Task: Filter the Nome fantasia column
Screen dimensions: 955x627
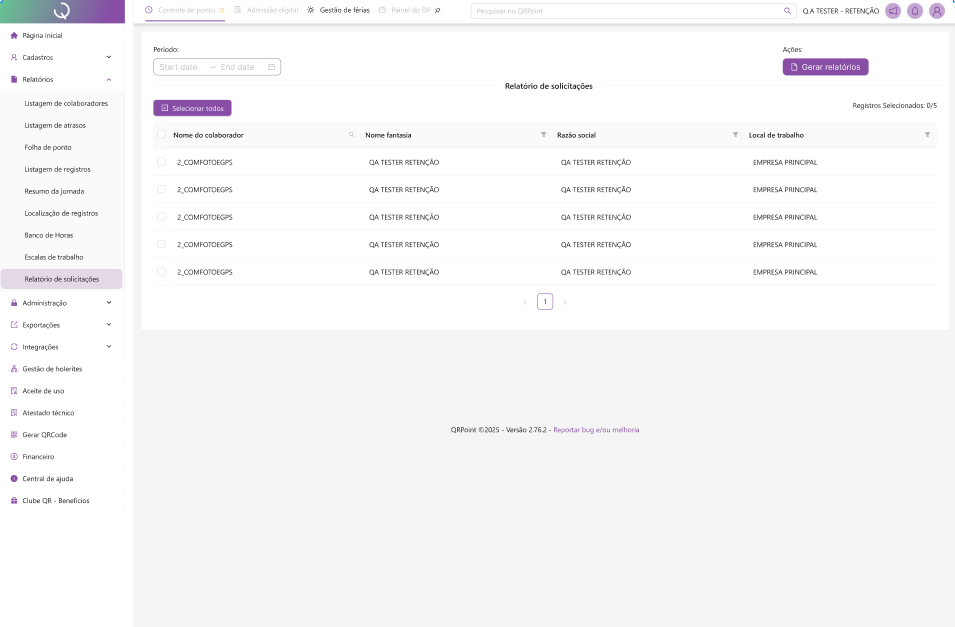Action: [x=543, y=135]
